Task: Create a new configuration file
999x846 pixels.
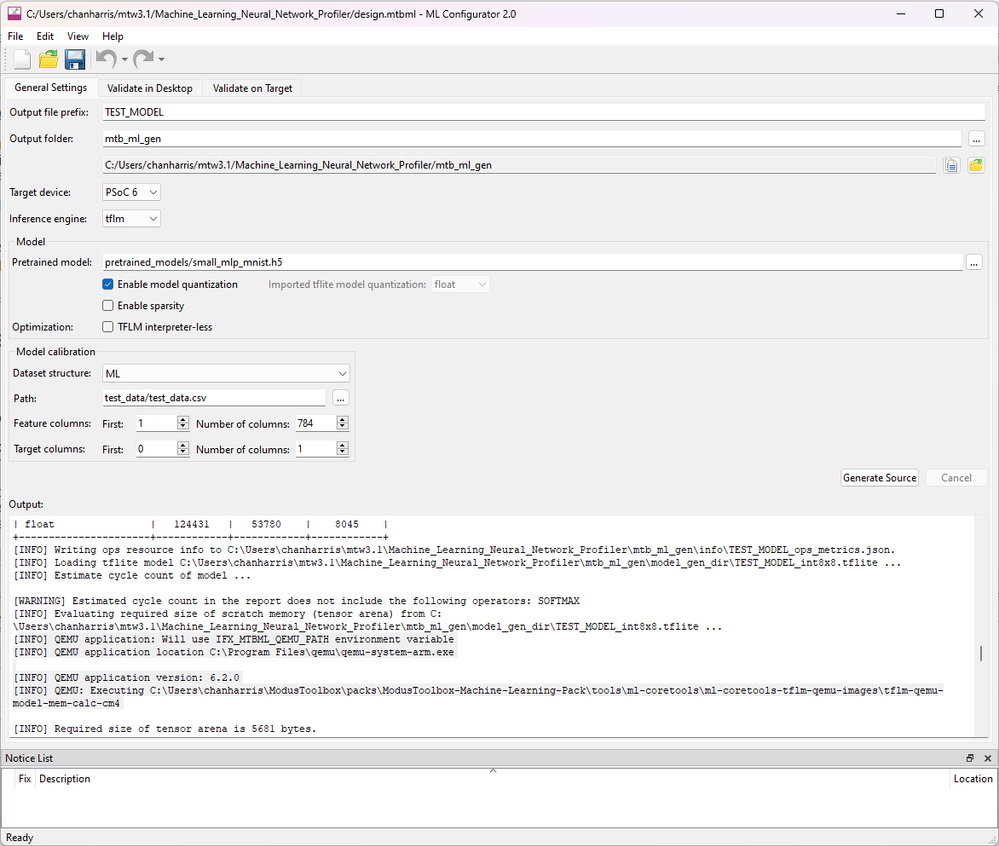Action: coord(19,59)
